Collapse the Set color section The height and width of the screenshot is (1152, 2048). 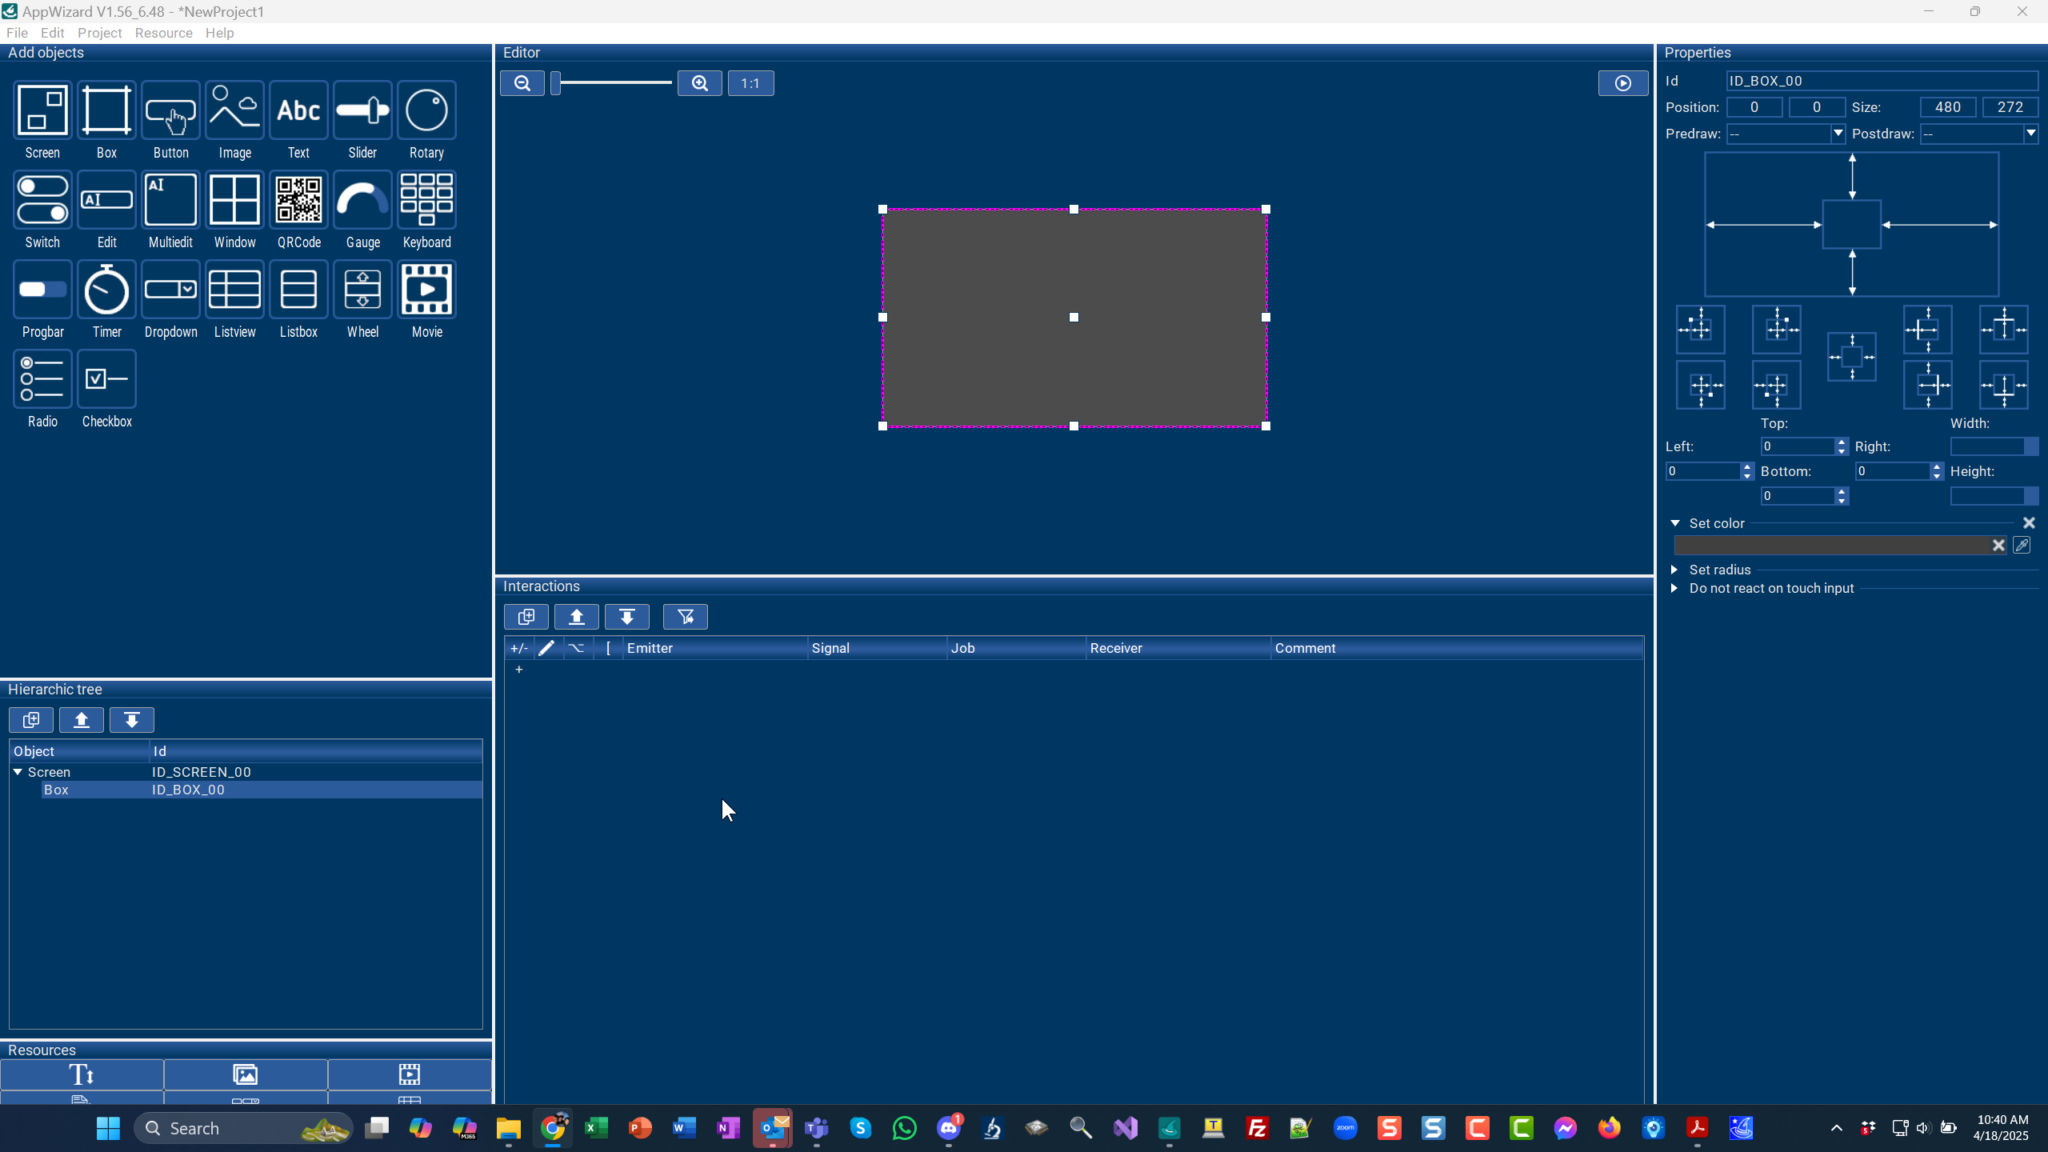(x=1675, y=523)
